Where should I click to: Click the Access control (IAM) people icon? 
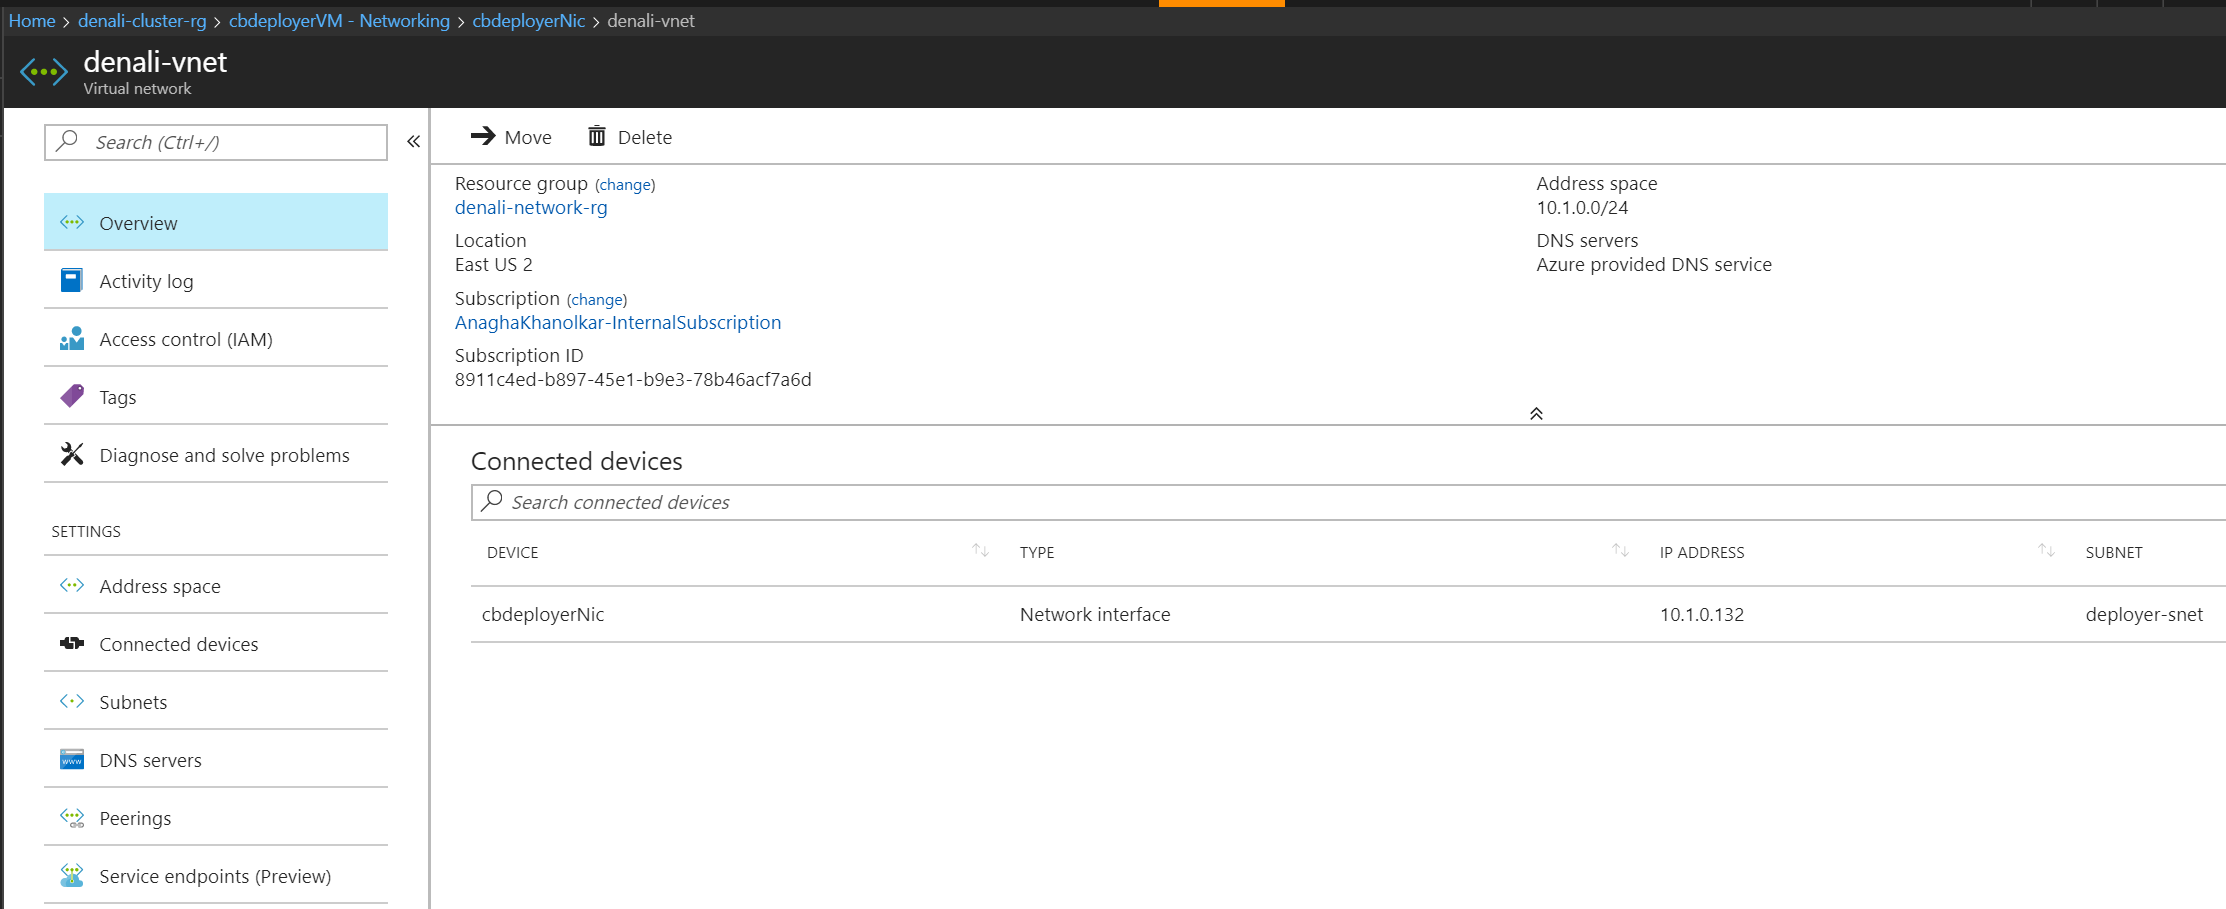point(72,339)
